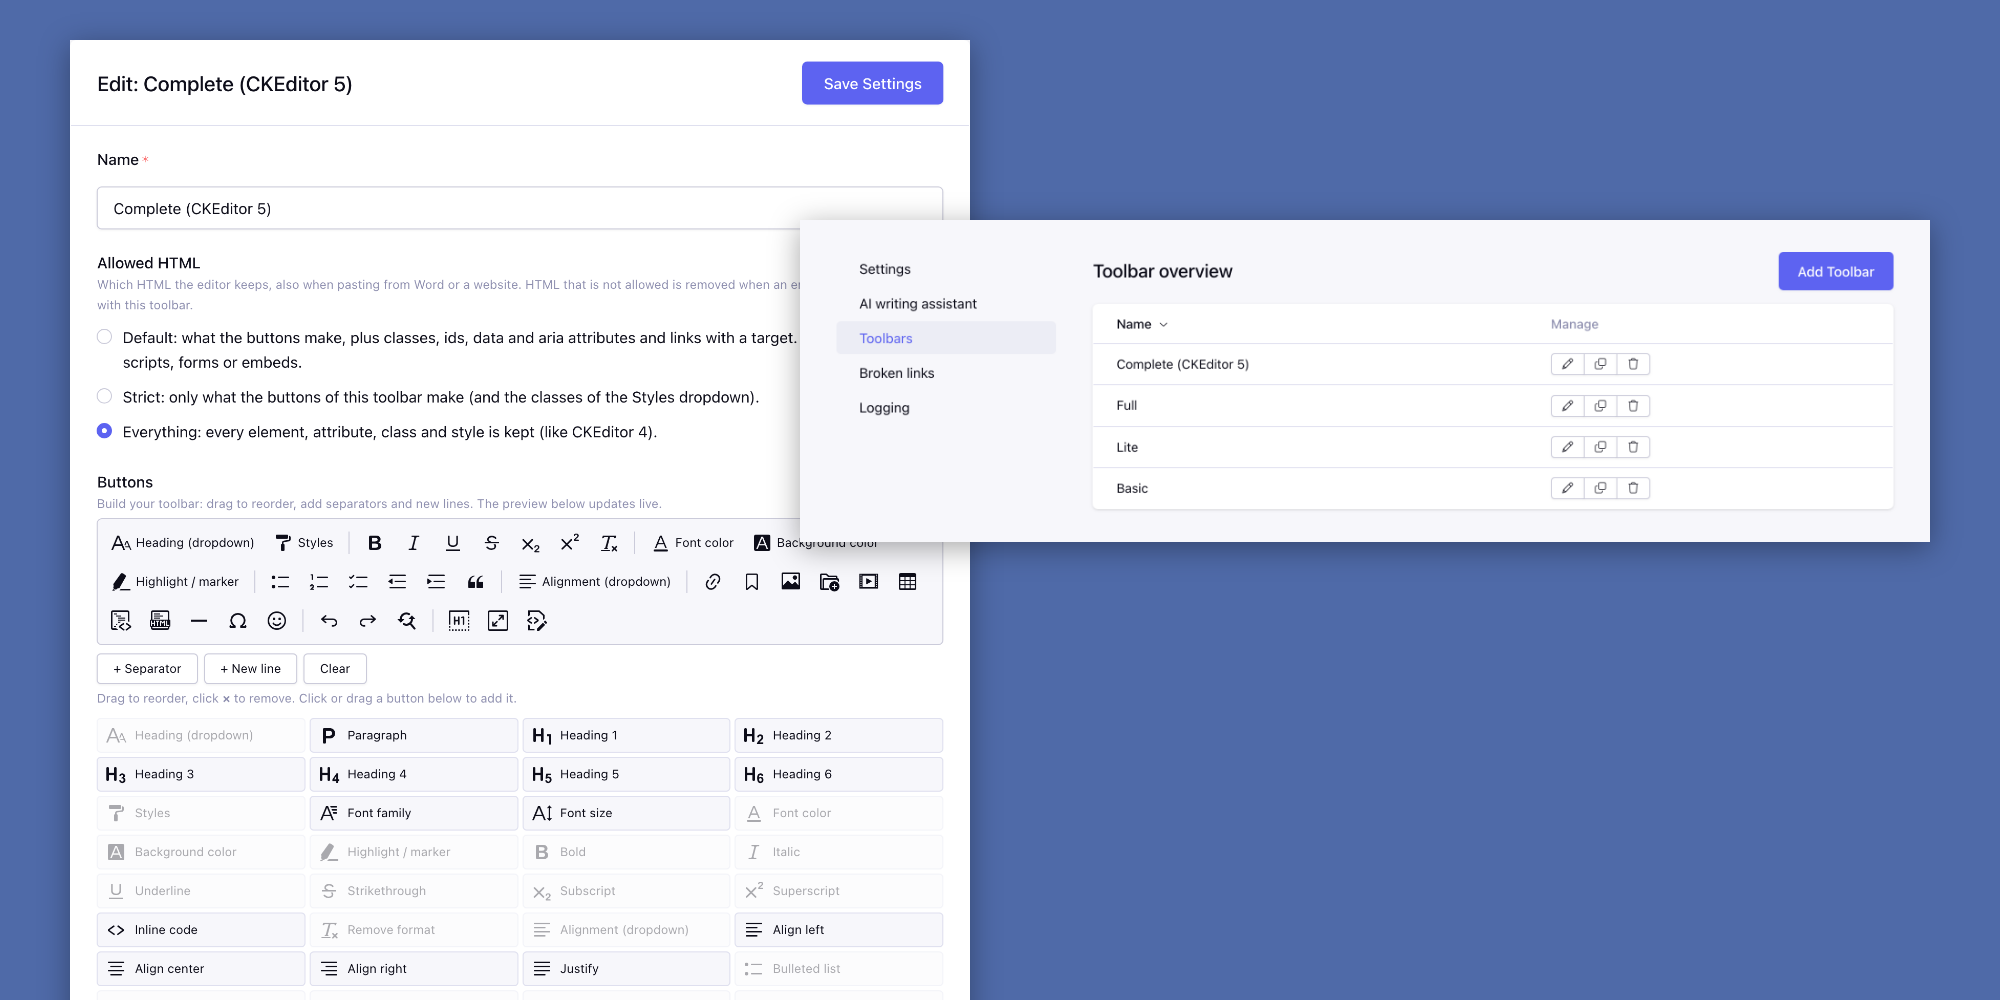Viewport: 2000px width, 1000px height.
Task: Click the find and replace icon
Action: click(407, 621)
